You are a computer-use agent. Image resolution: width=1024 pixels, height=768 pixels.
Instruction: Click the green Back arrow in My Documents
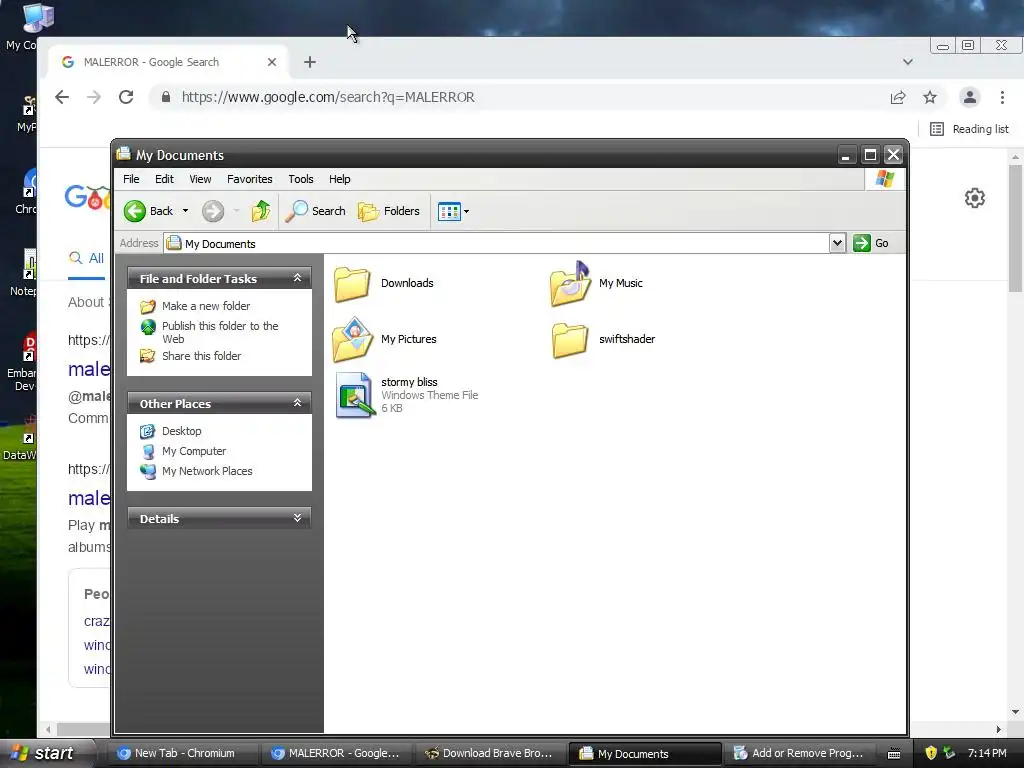[x=135, y=211]
